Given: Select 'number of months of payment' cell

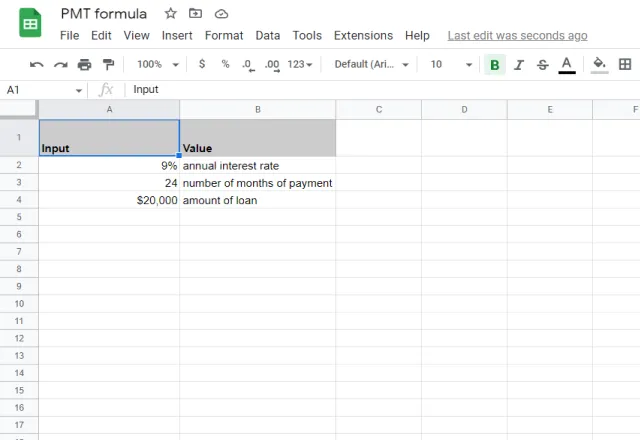Looking at the screenshot, I should [258, 182].
